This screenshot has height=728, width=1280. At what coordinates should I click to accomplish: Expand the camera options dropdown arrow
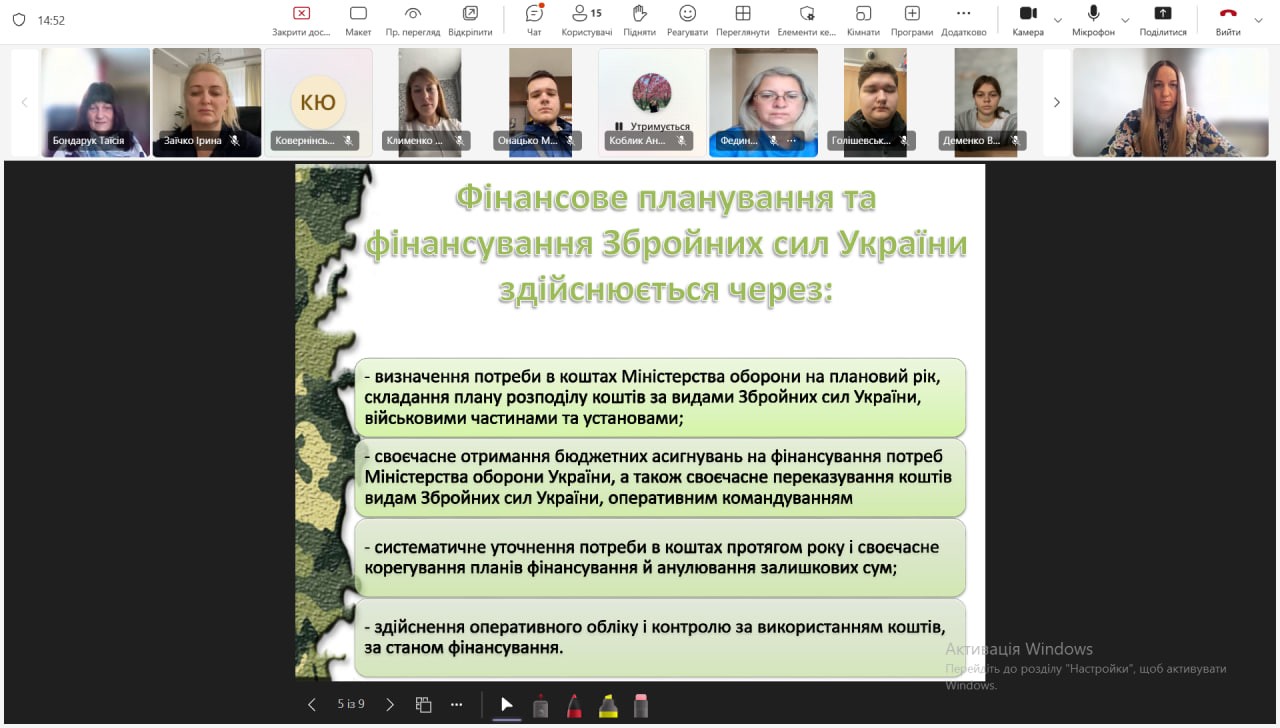point(1058,20)
